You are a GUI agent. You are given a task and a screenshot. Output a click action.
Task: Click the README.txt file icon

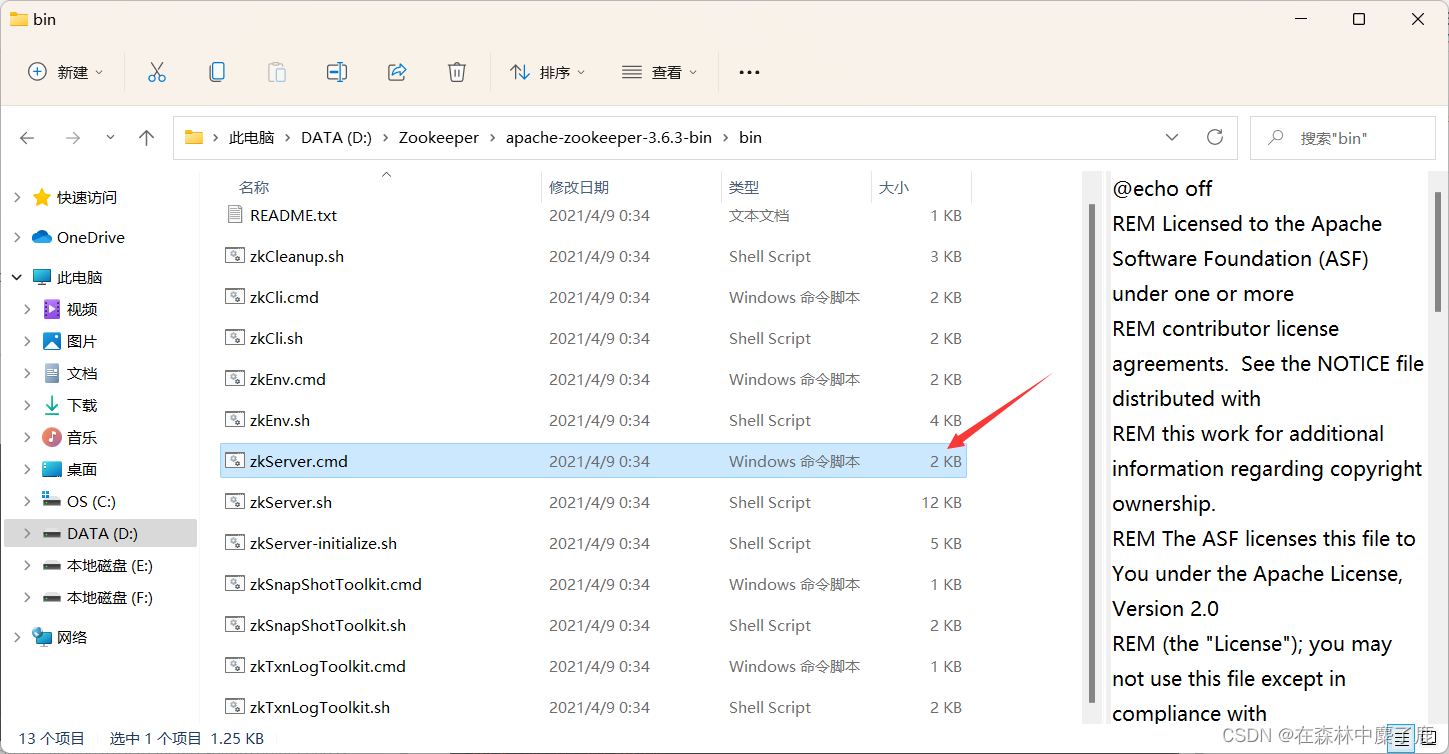tap(235, 215)
